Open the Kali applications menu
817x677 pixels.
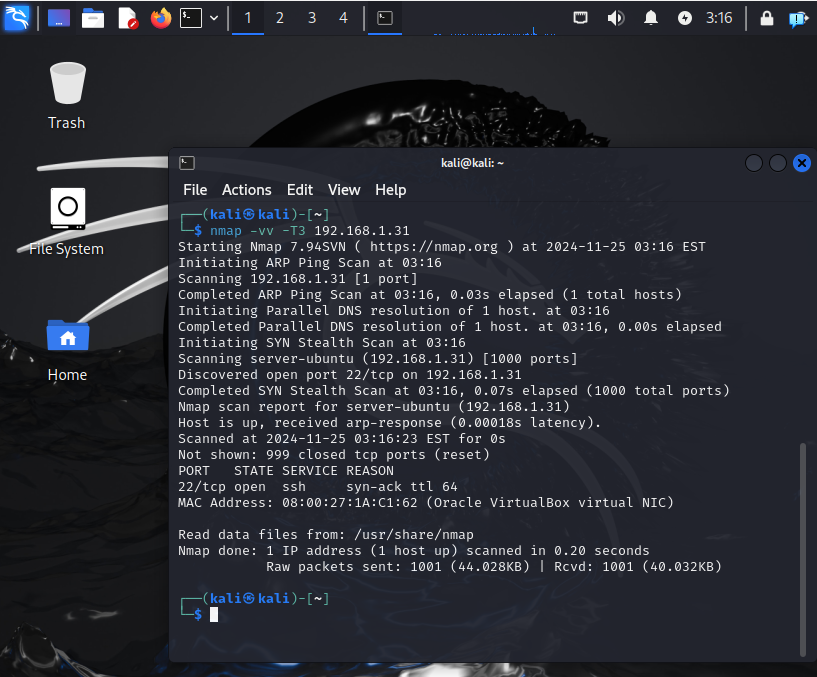pos(16,18)
